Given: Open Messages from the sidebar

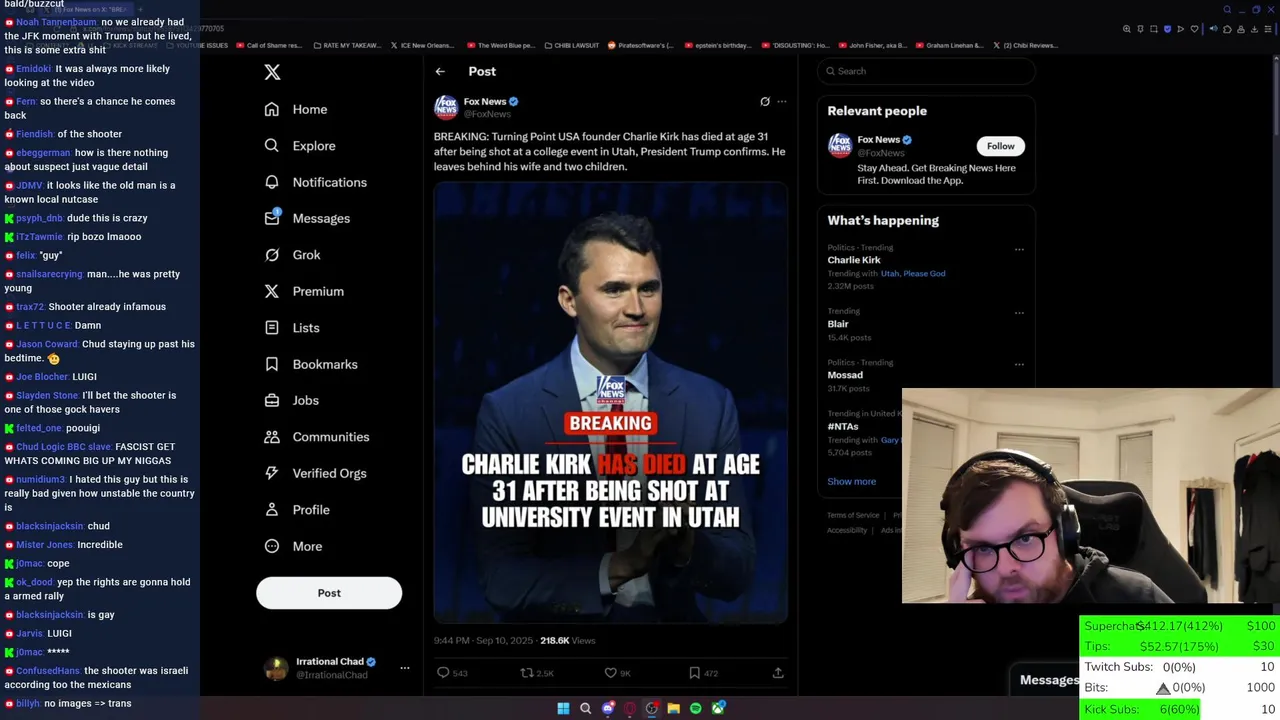Looking at the screenshot, I should point(307,218).
